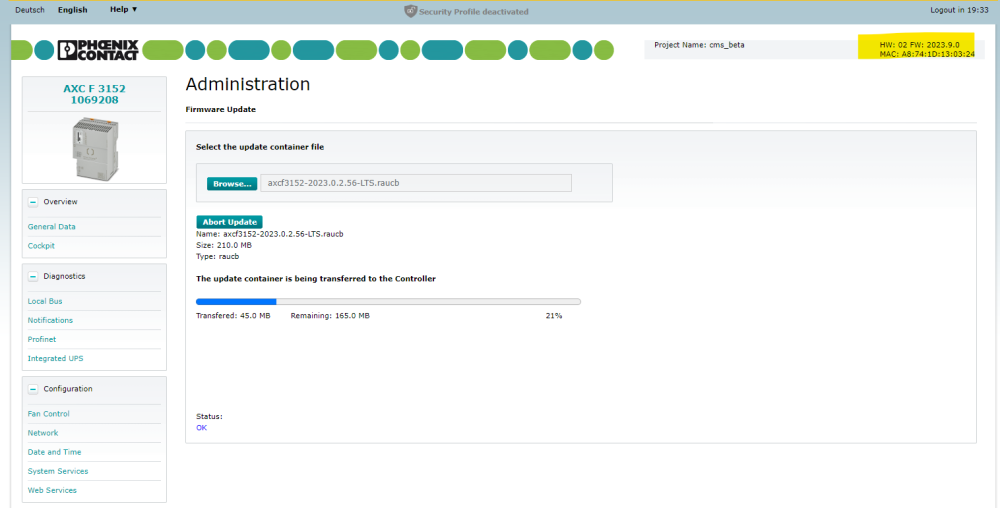Click the update container filename field

(x=415, y=183)
